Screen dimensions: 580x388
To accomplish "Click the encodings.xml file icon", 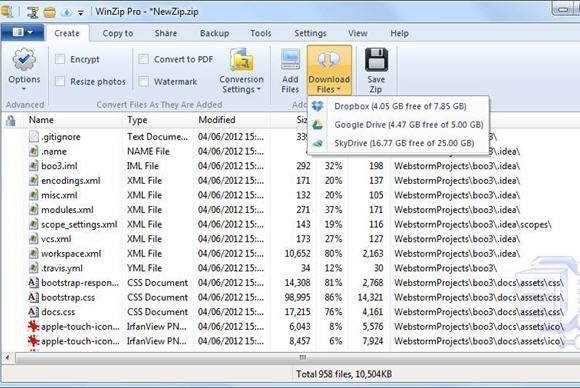I will point(34,180).
